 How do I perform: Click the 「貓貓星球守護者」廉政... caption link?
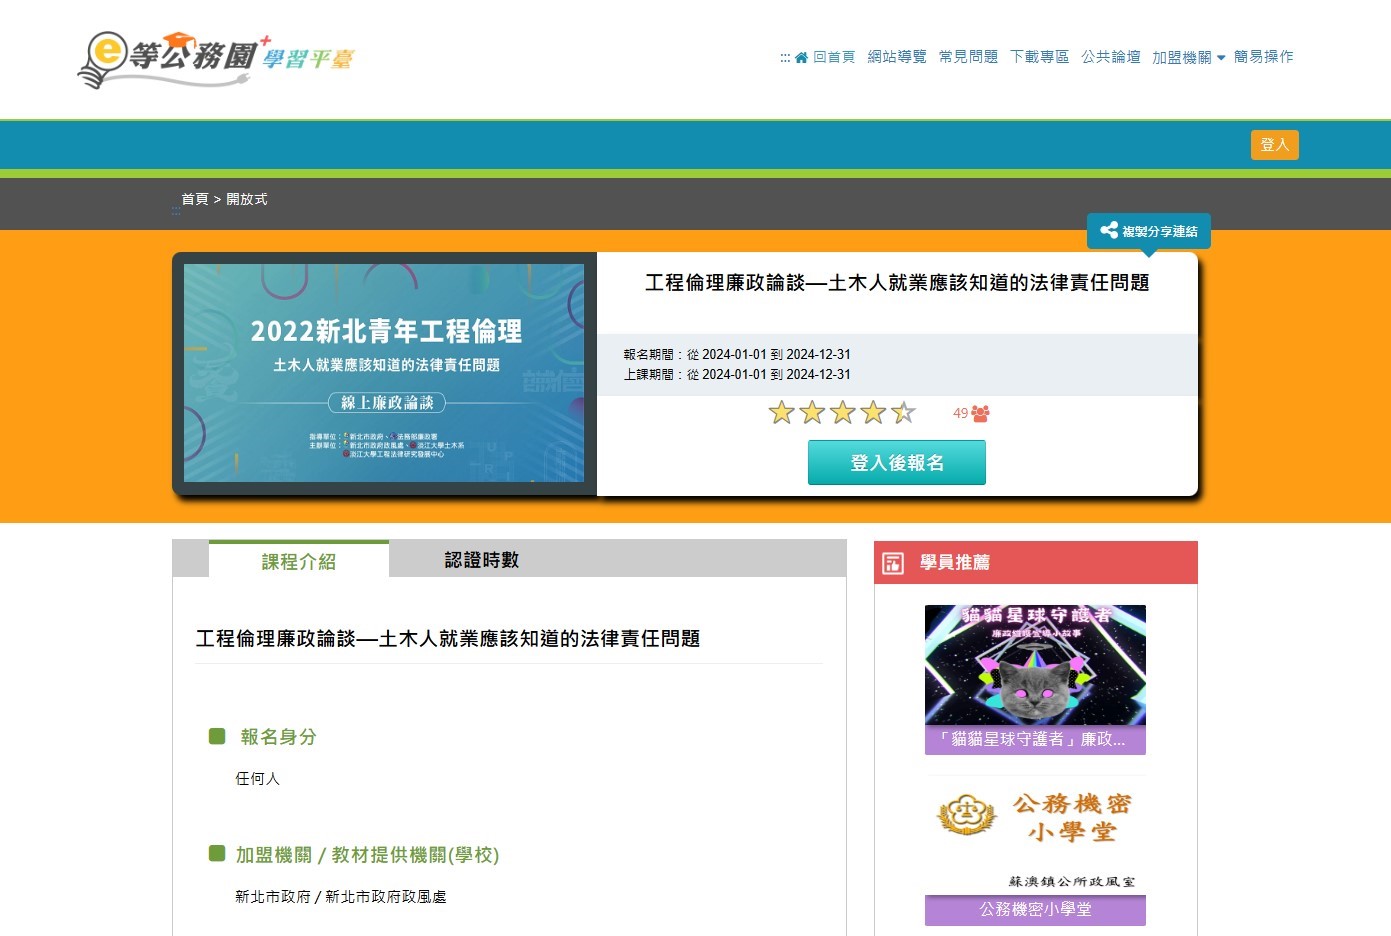pyautogui.click(x=1035, y=739)
